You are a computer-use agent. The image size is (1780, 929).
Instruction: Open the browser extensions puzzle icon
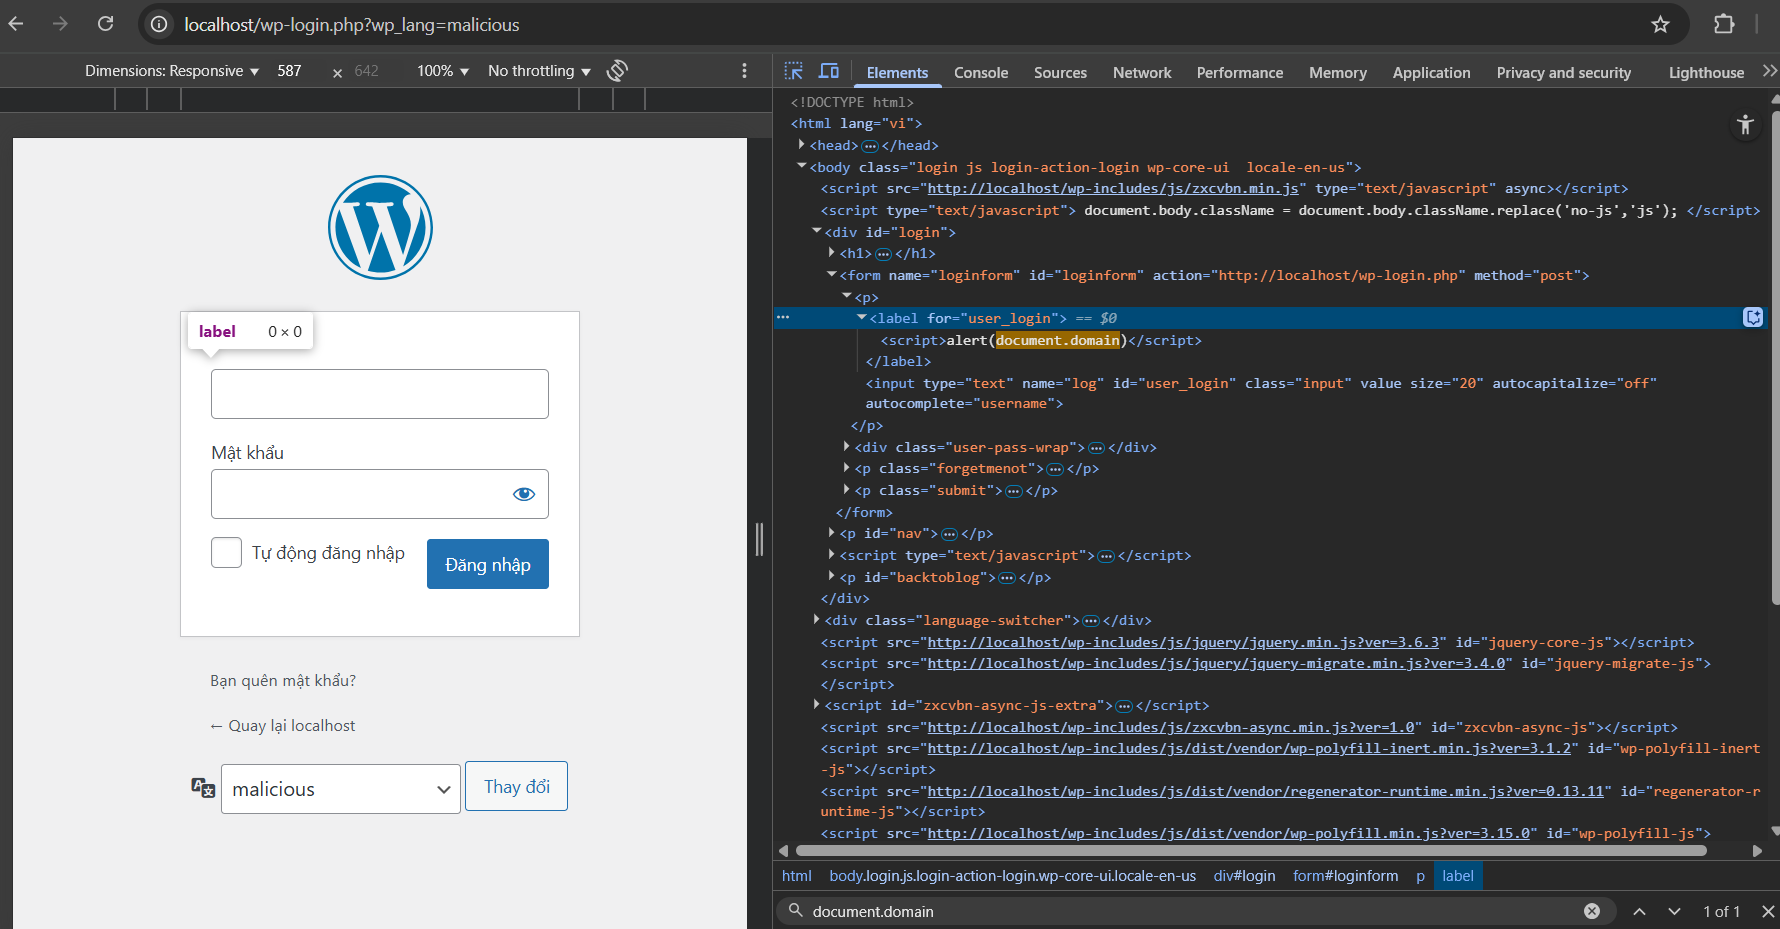[1724, 24]
